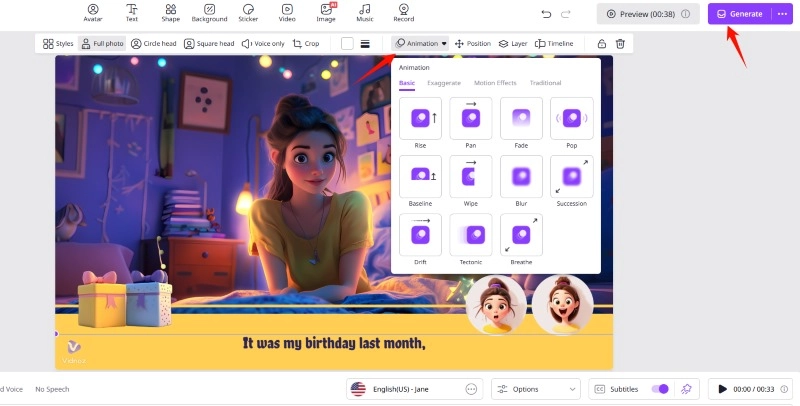Image resolution: width=800 pixels, height=406 pixels.
Task: Click the Generate button
Action: click(739, 14)
